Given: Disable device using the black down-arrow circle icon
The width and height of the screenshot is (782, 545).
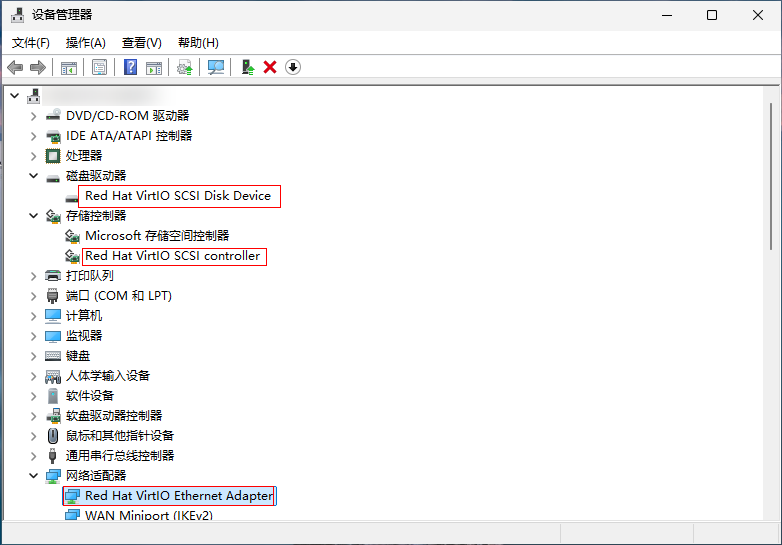Looking at the screenshot, I should pos(293,67).
